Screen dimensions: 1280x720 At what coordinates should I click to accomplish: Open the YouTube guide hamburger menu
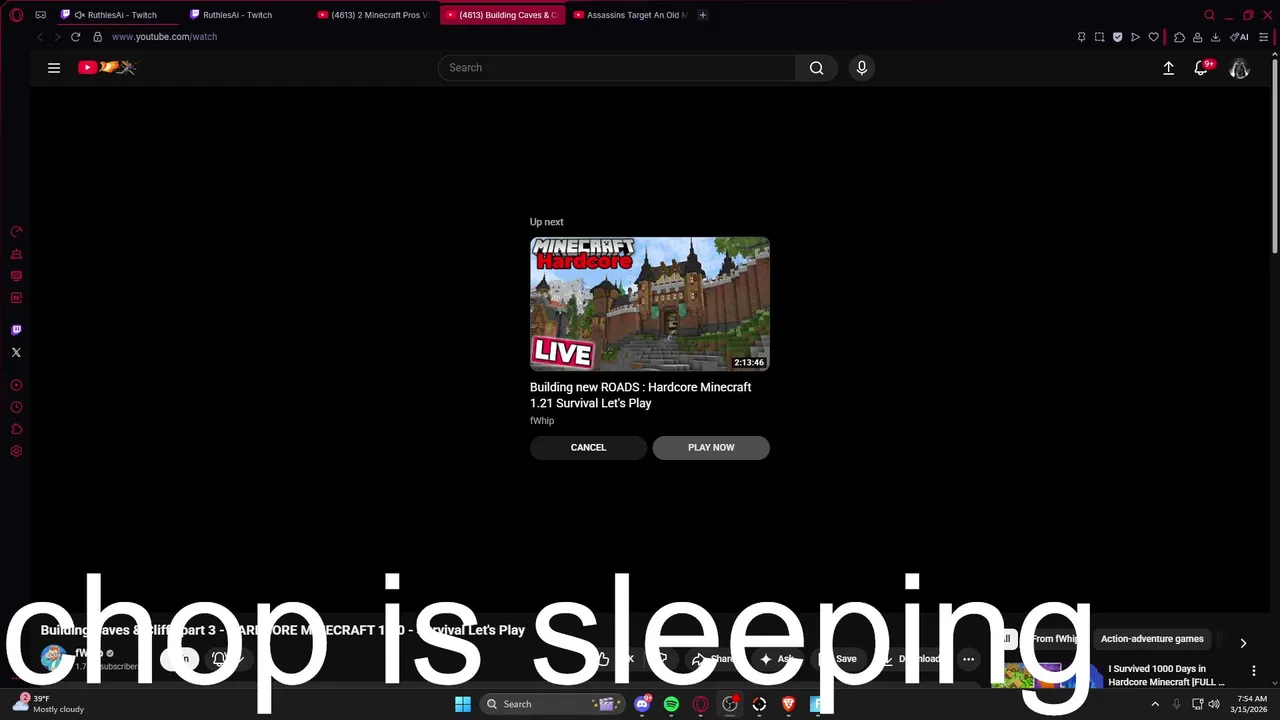(54, 68)
